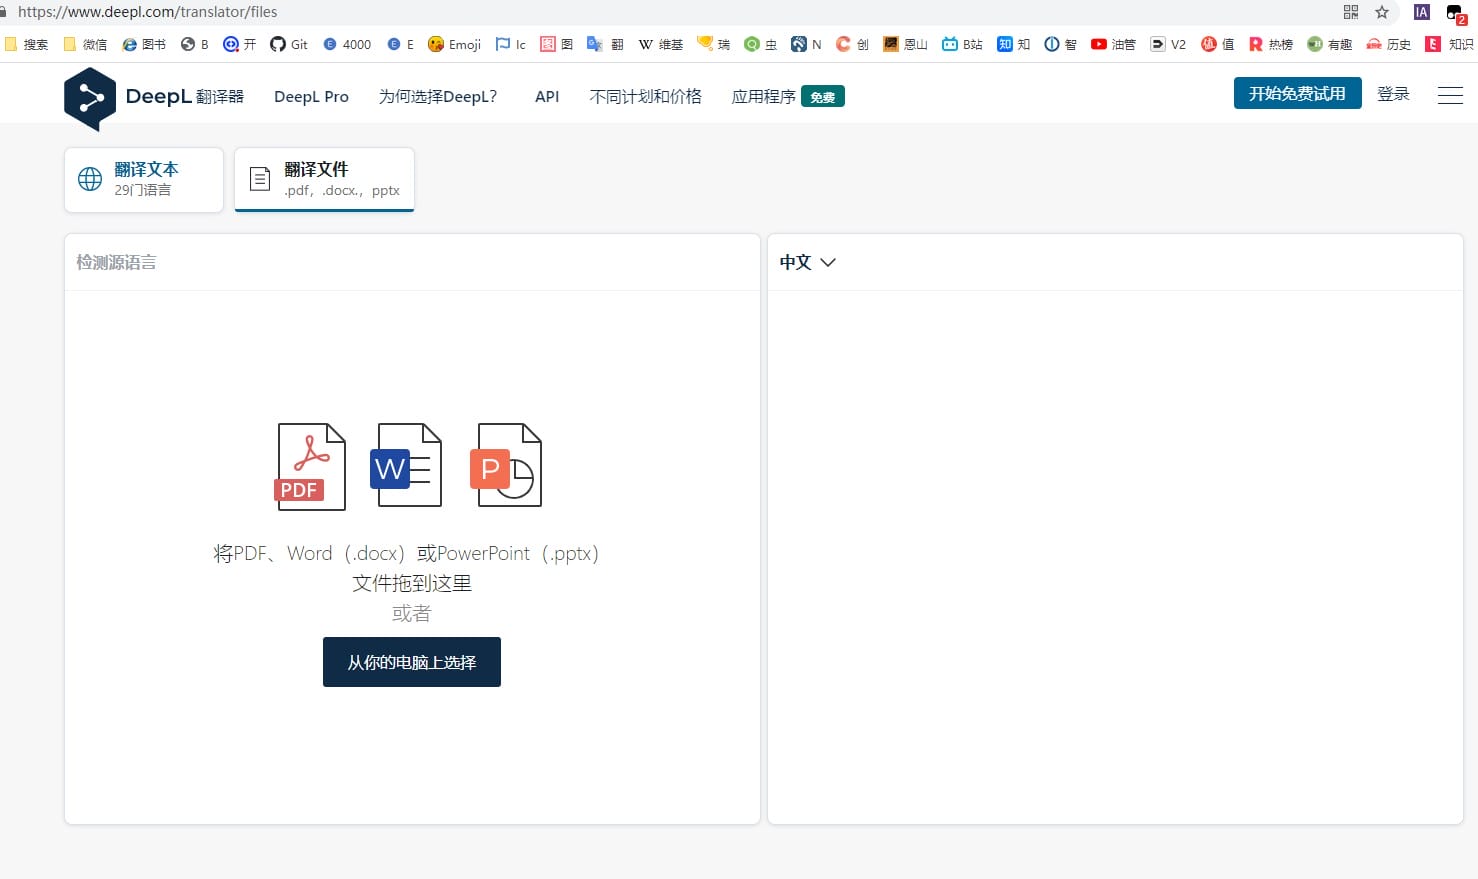Viewport: 1478px width, 879px height.
Task: Open the Emoji bookmark
Action: point(454,44)
